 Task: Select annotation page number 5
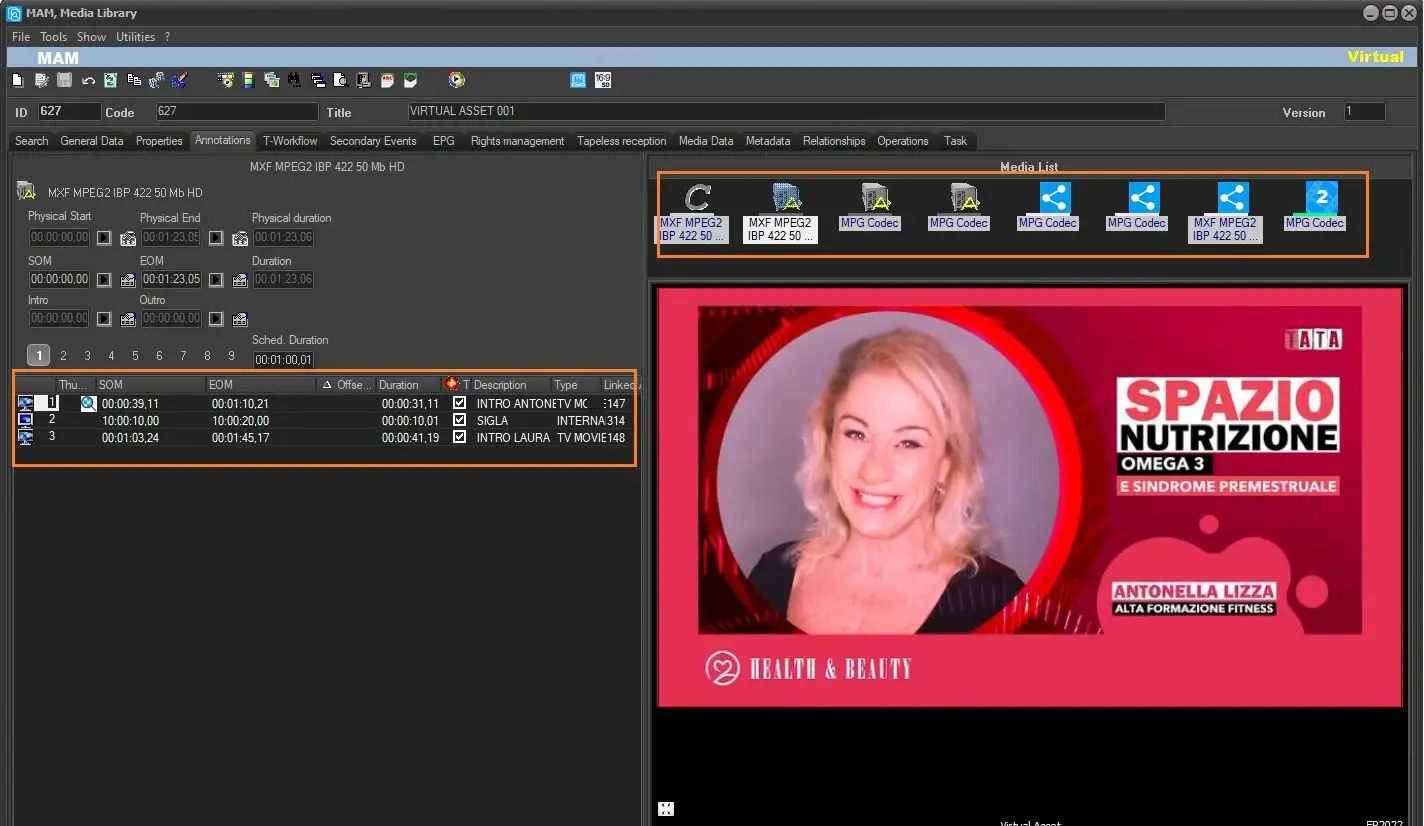[x=135, y=356]
